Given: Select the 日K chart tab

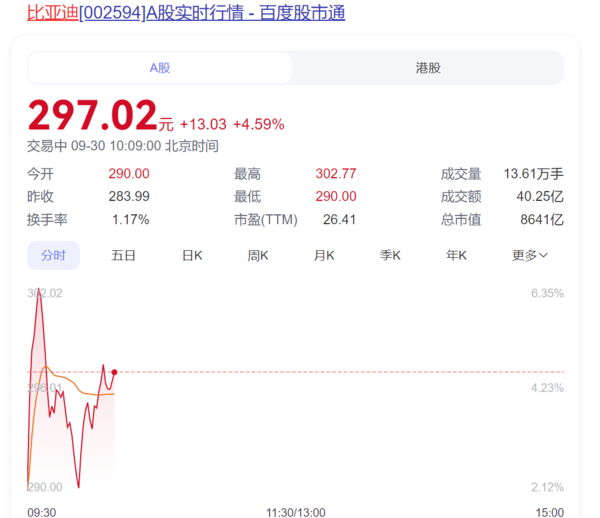Looking at the screenshot, I should pyautogui.click(x=192, y=255).
